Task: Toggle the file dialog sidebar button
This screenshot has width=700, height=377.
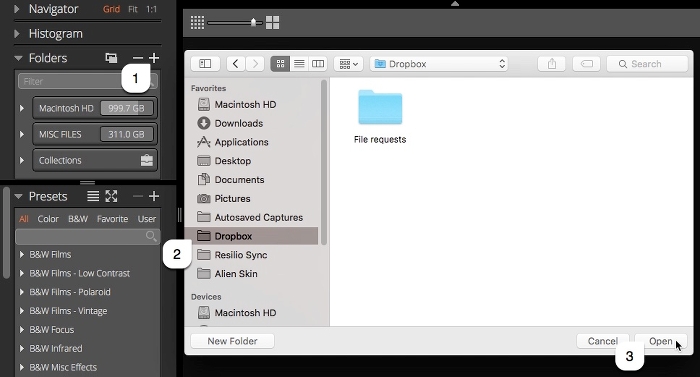Action: coord(205,64)
